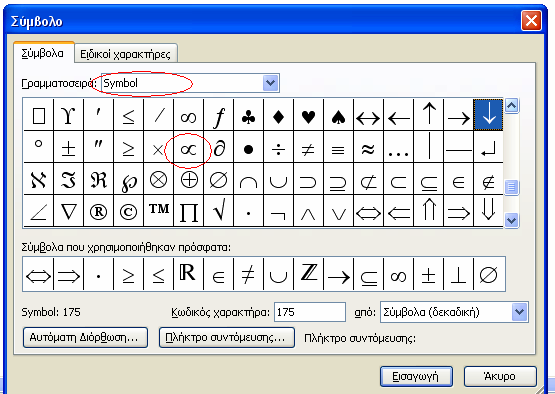Choose the proper subset ⊂ symbol

pyautogui.click(x=399, y=179)
